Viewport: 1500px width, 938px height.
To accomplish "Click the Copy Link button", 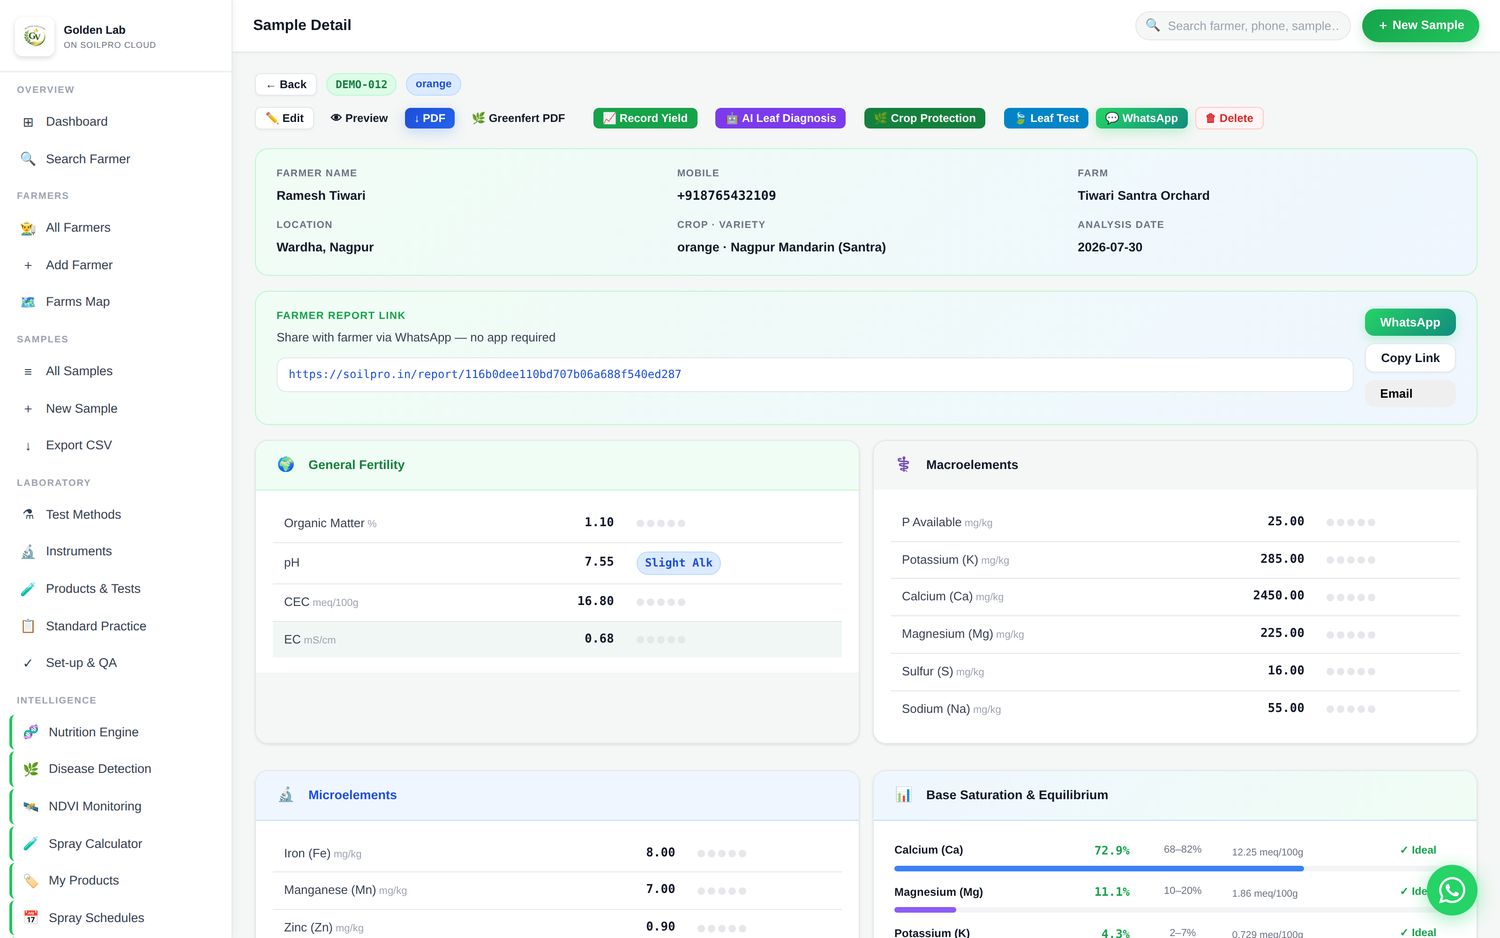I will click(1410, 358).
